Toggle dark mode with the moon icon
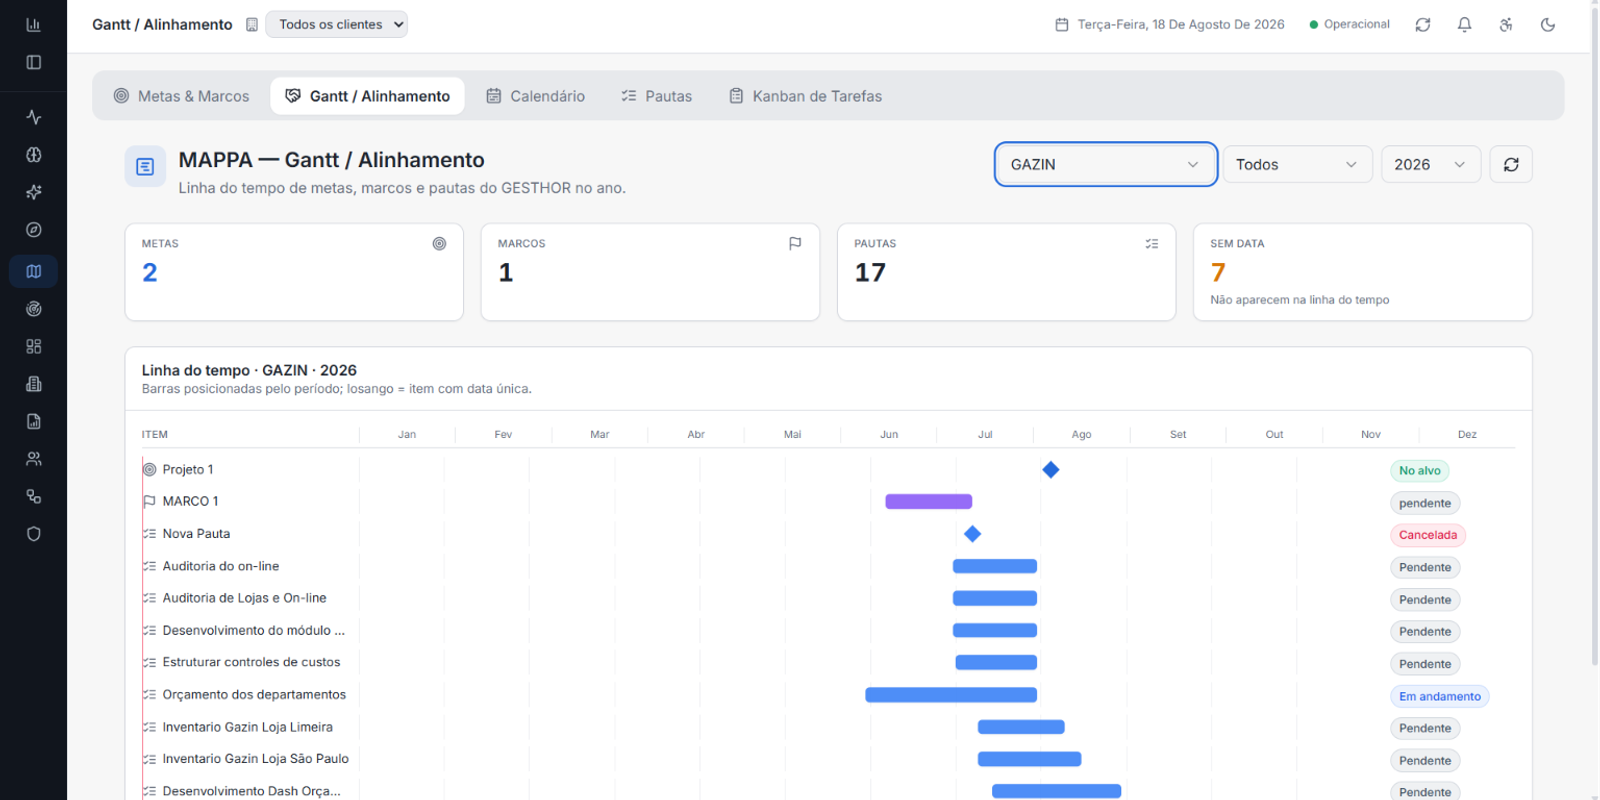This screenshot has width=1600, height=800. 1548,25
